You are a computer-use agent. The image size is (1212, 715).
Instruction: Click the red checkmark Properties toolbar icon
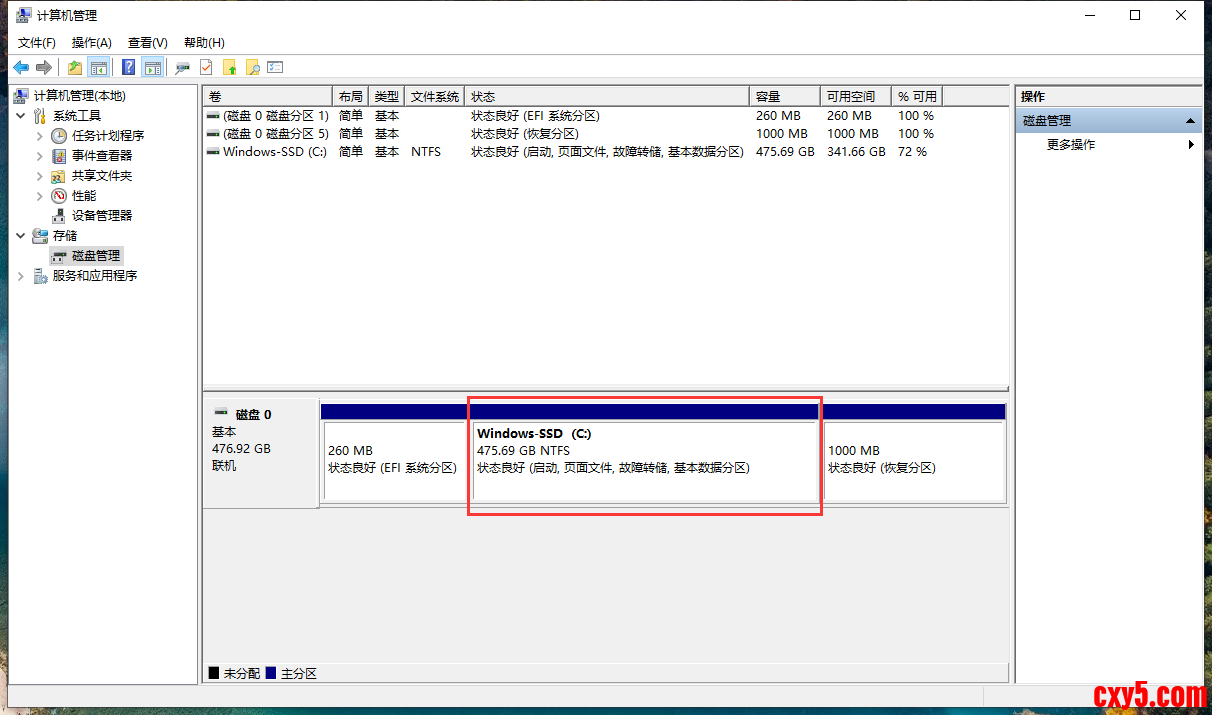pos(206,68)
